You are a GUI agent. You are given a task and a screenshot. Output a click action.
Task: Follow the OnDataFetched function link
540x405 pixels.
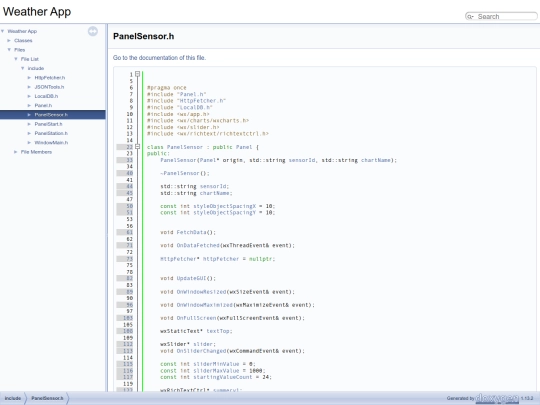pyautogui.click(x=198, y=246)
